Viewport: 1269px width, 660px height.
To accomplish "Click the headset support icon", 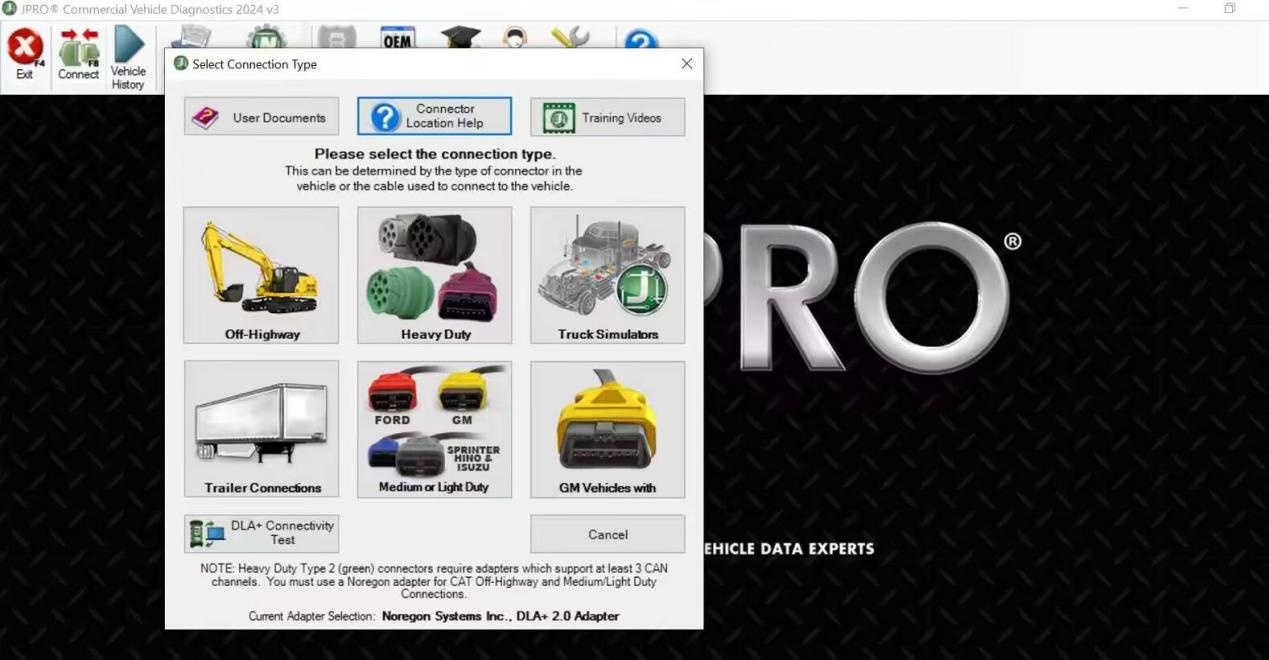I will (x=515, y=37).
